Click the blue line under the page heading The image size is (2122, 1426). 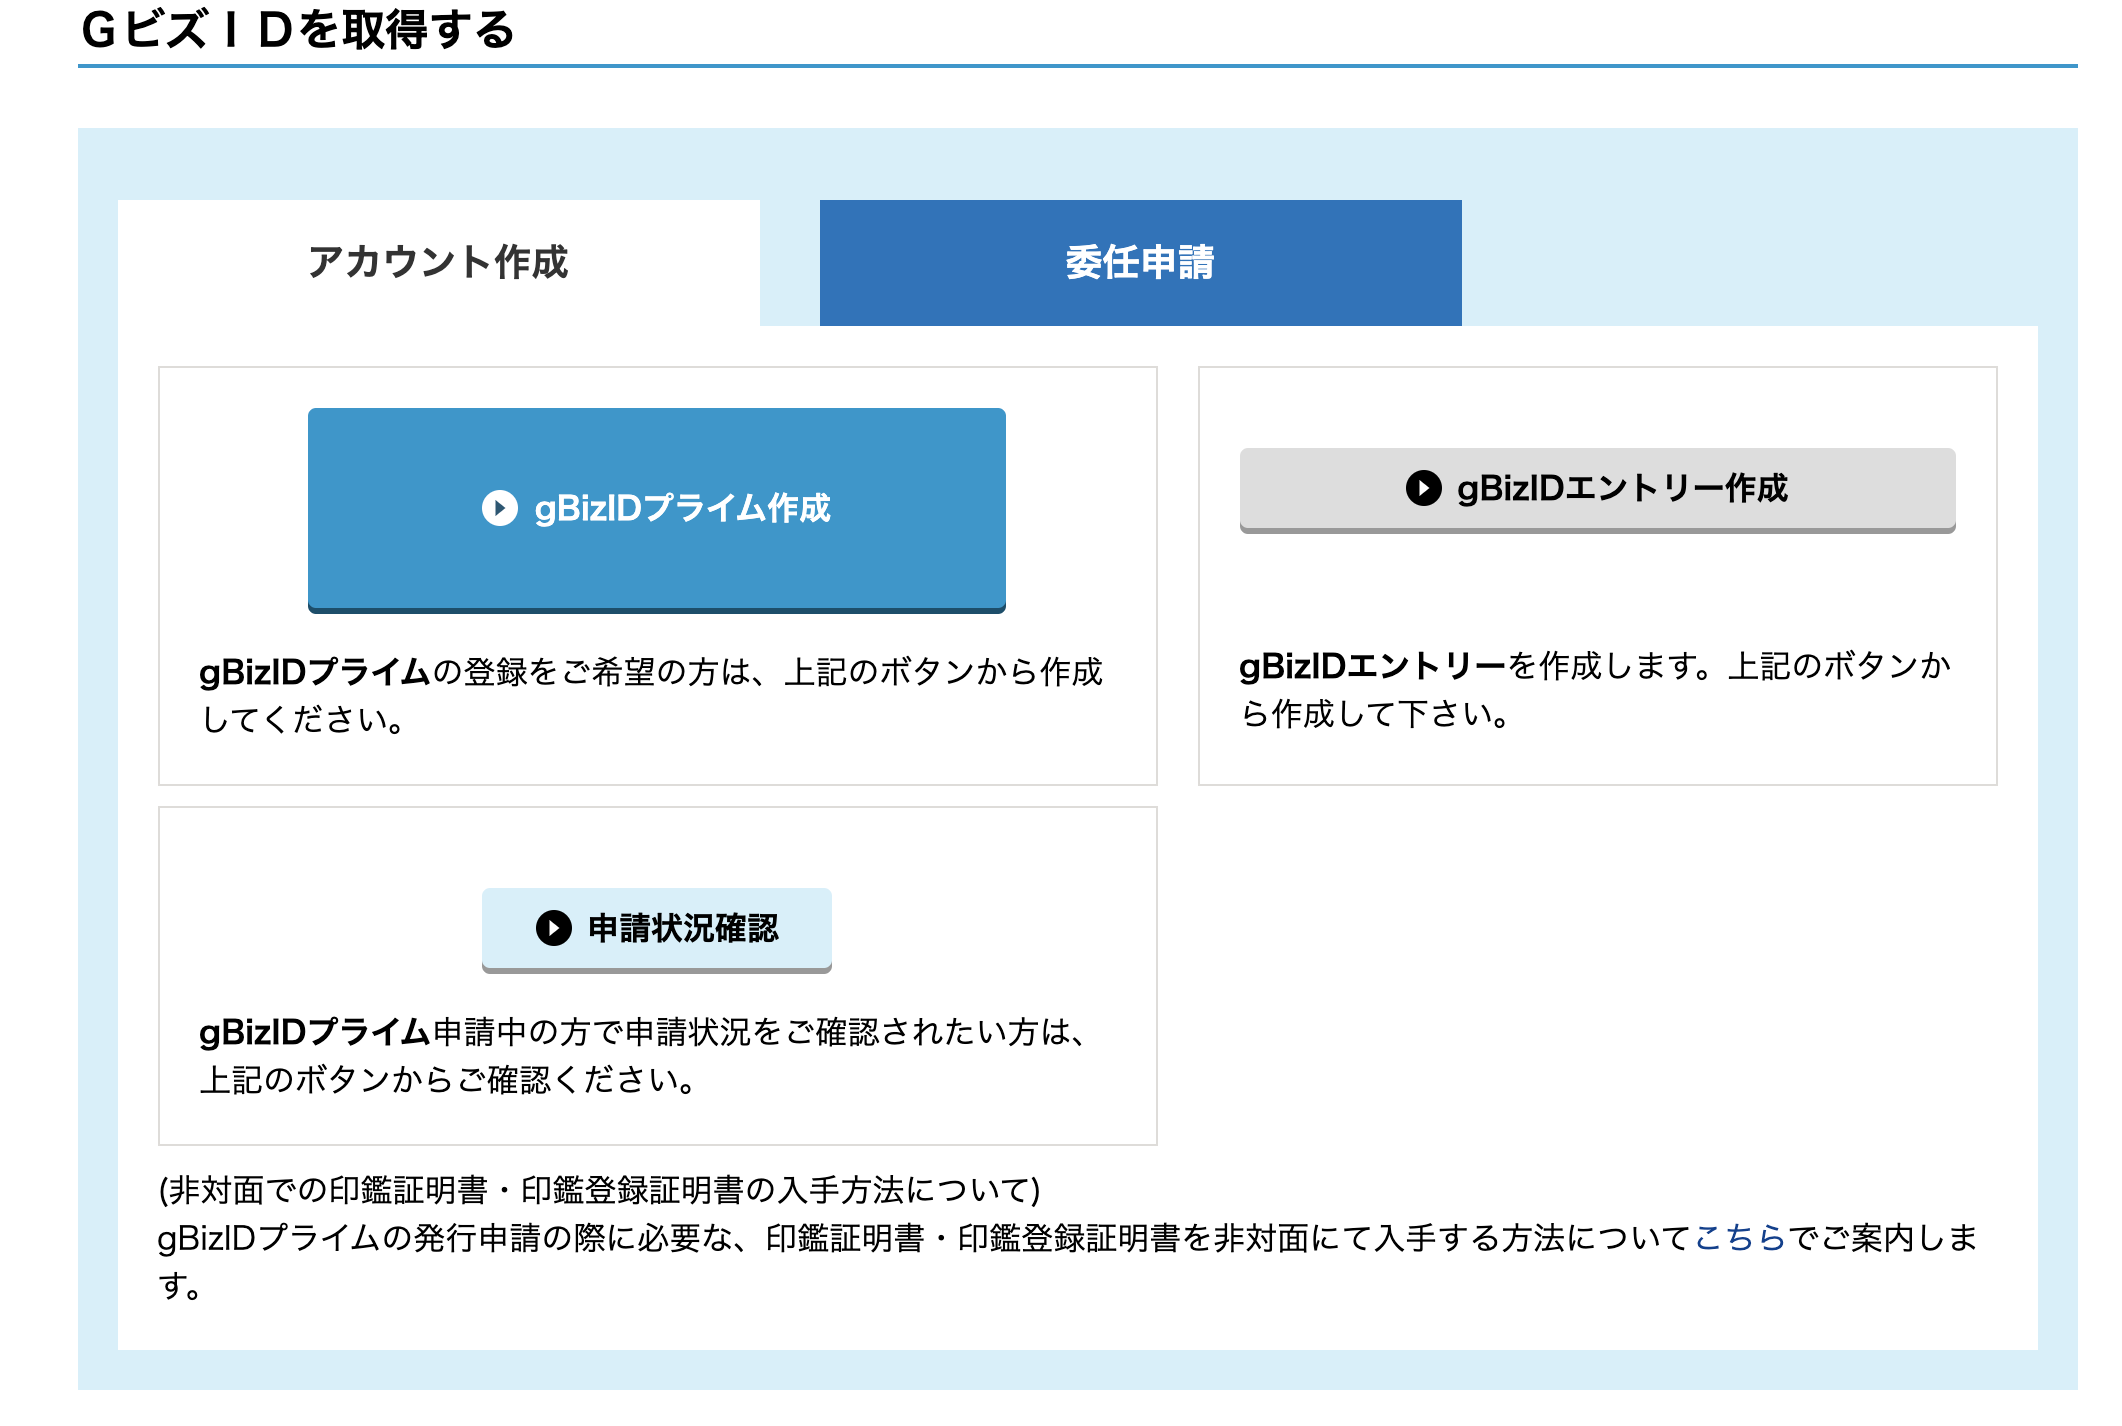(1077, 66)
